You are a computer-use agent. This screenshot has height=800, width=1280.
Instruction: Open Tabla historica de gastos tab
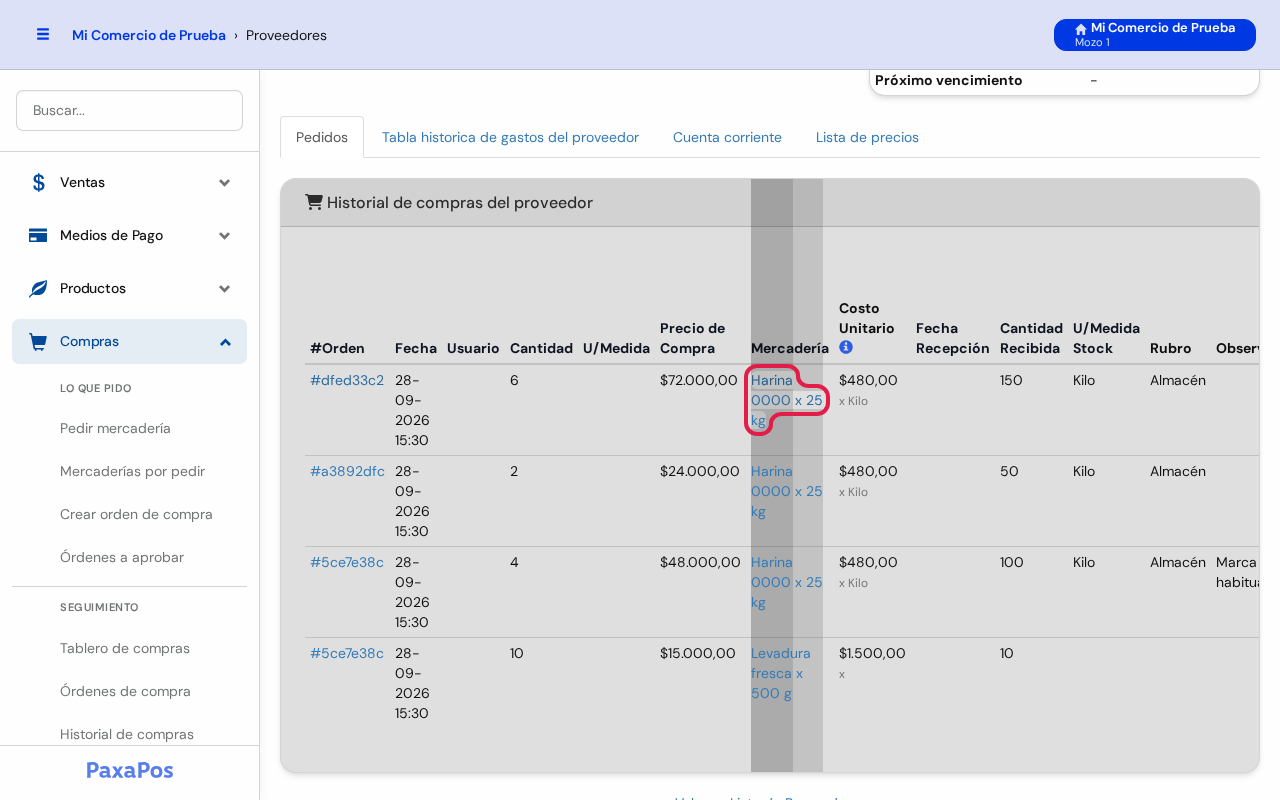tap(510, 137)
